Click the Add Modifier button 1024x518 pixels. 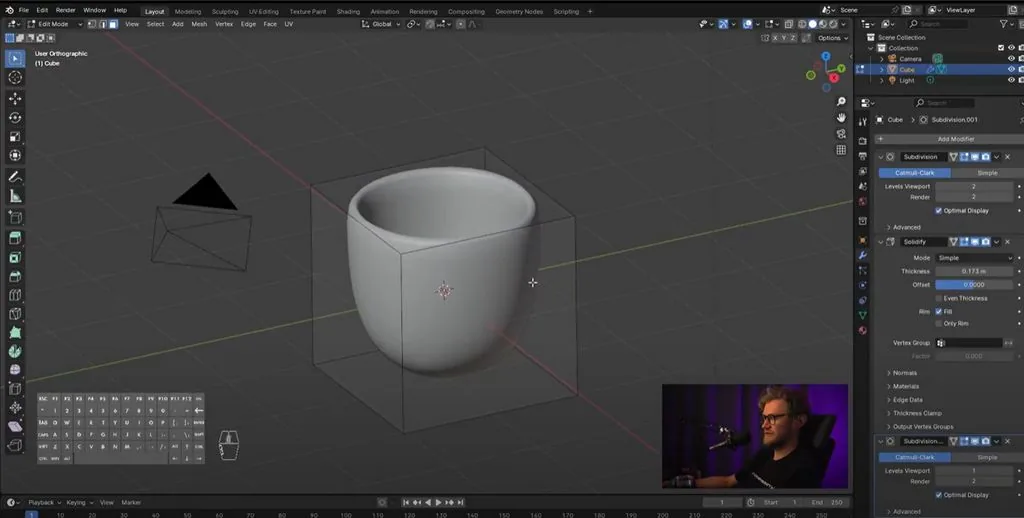click(x=955, y=139)
